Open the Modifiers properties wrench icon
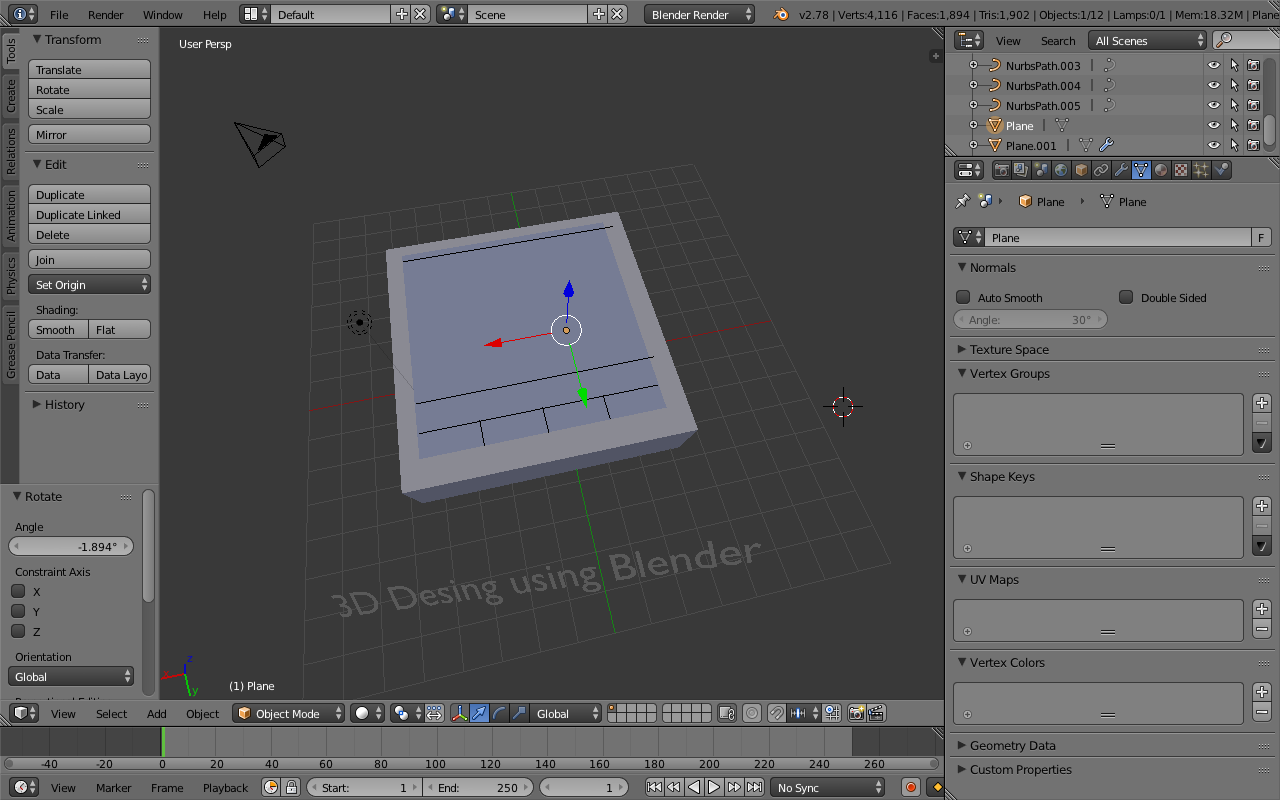 click(x=1120, y=170)
